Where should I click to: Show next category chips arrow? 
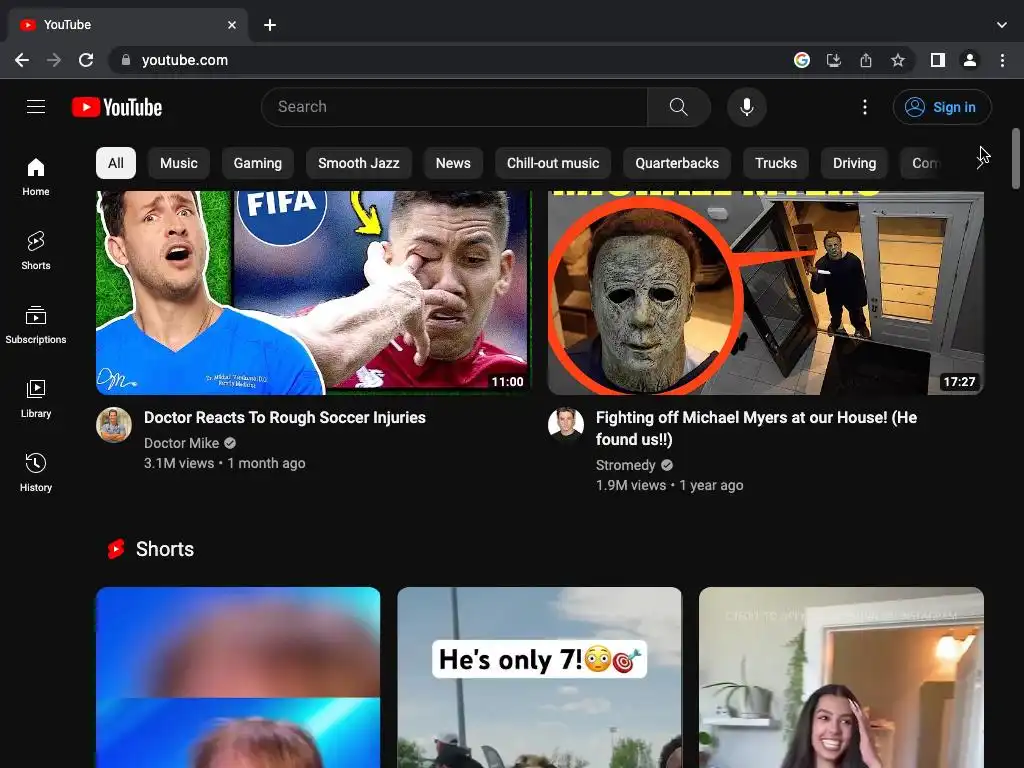(980, 163)
